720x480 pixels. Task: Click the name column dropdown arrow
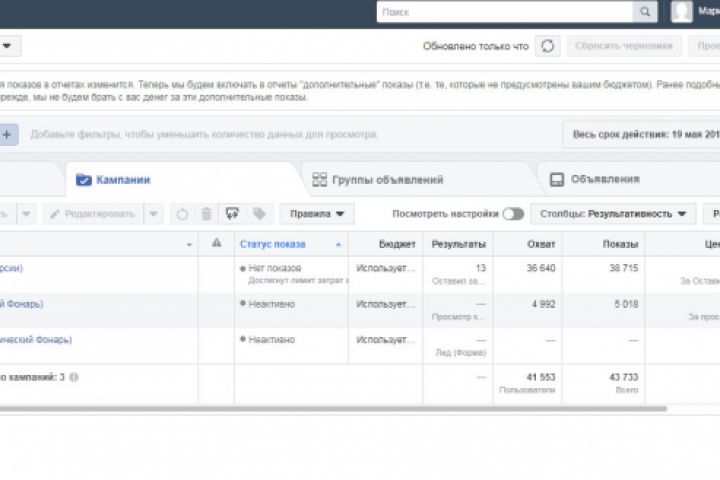(189, 245)
